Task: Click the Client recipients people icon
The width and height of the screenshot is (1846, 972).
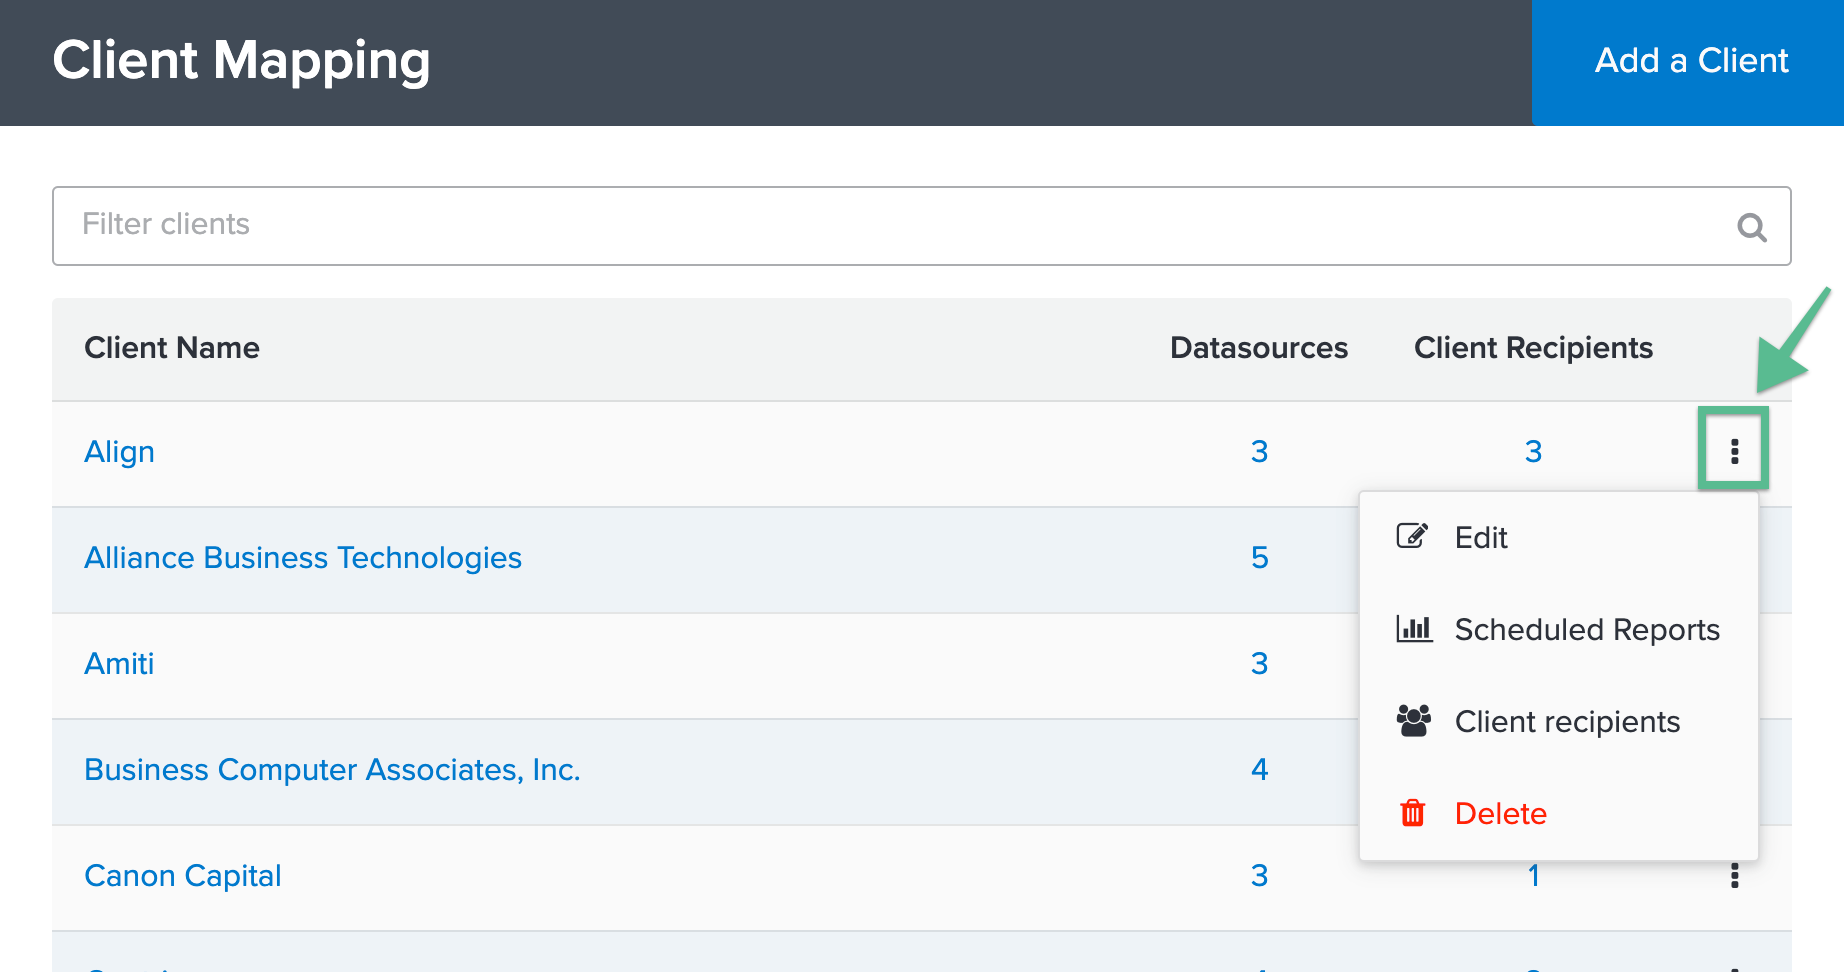Action: (x=1413, y=721)
